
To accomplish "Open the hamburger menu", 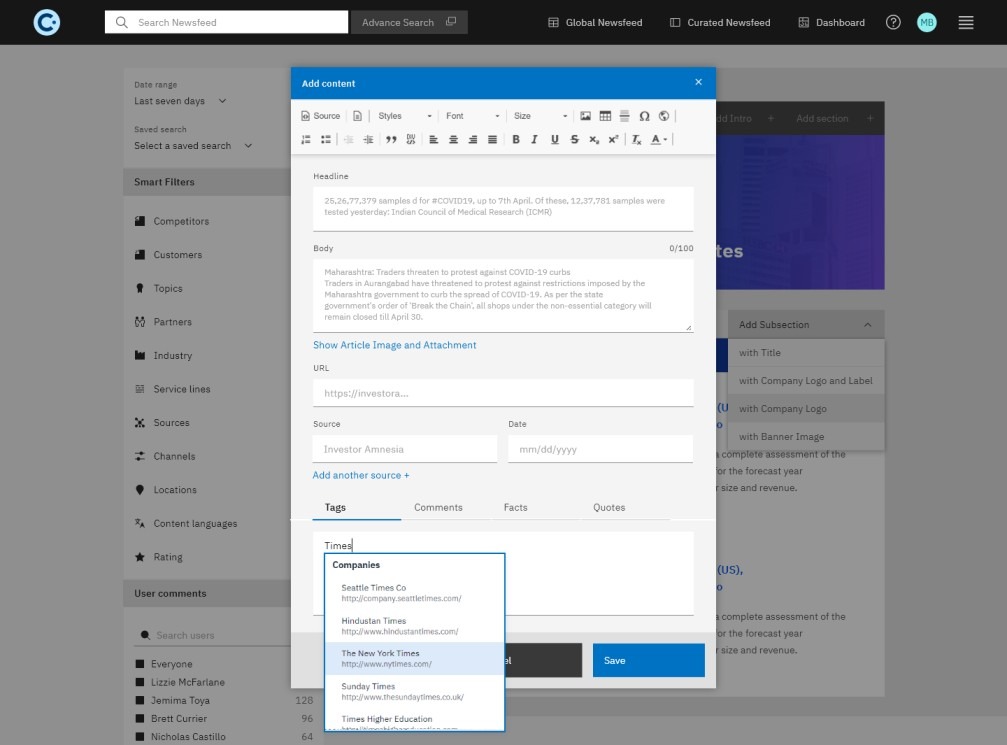I will (x=966, y=22).
